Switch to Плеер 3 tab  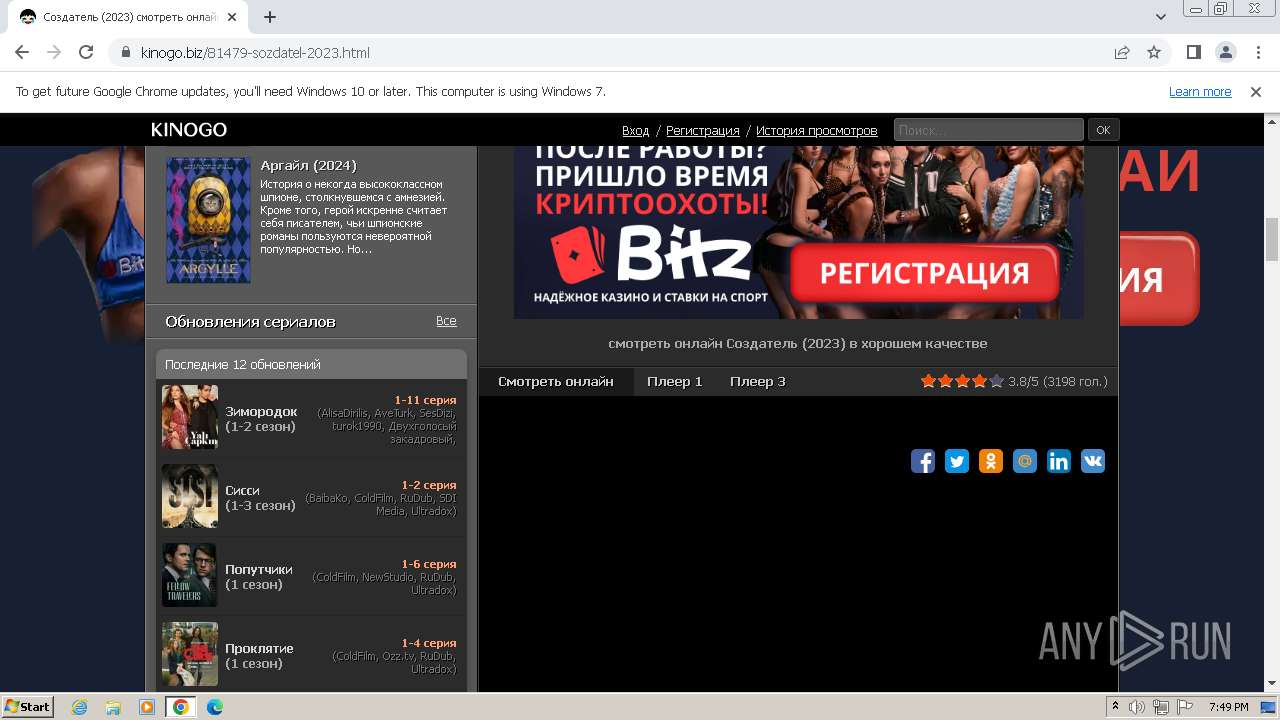[x=758, y=382]
